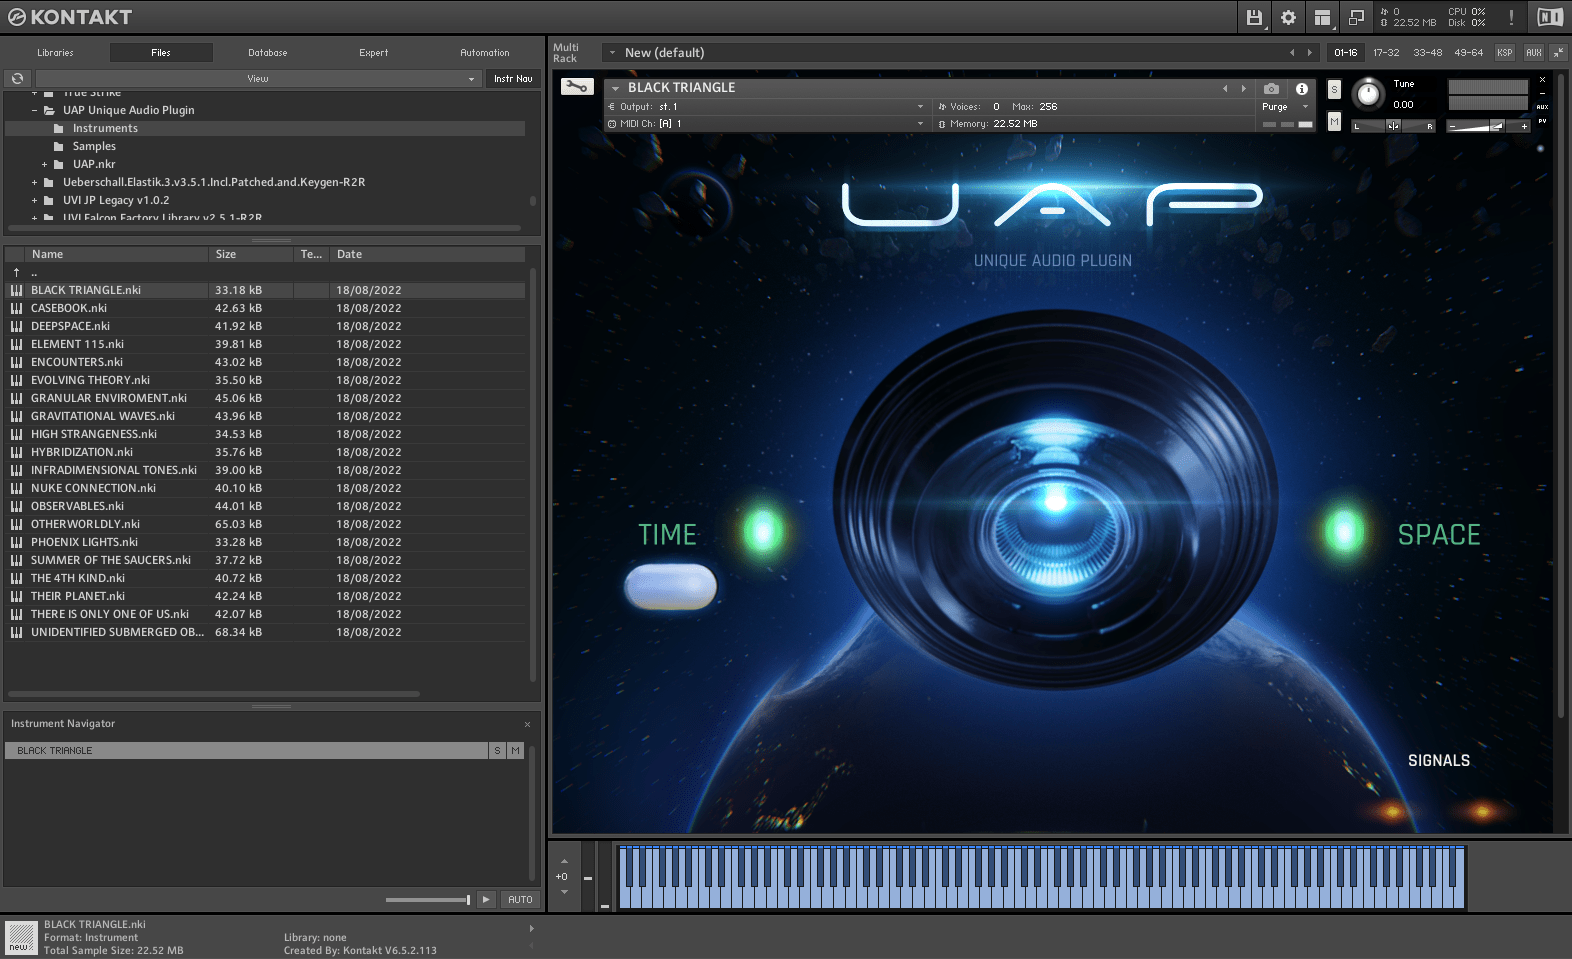Click the Native Instruments NI logo
The height and width of the screenshot is (959, 1572).
point(1549,17)
